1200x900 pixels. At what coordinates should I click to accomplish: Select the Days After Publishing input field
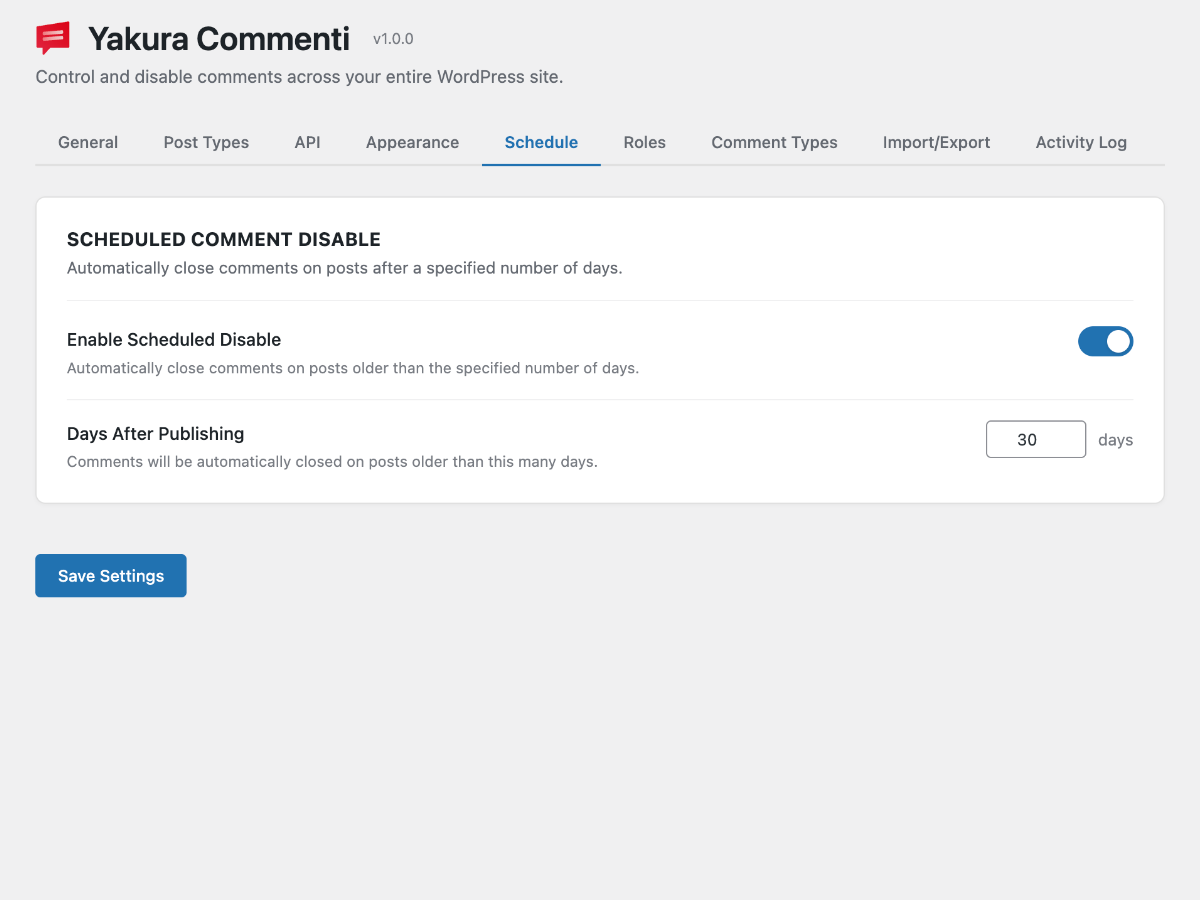coord(1036,439)
